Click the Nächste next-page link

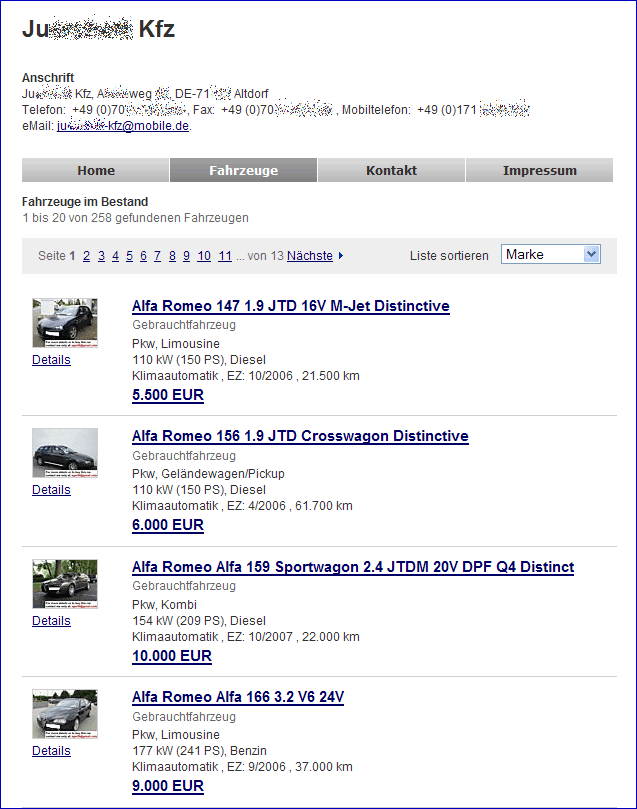tap(309, 256)
